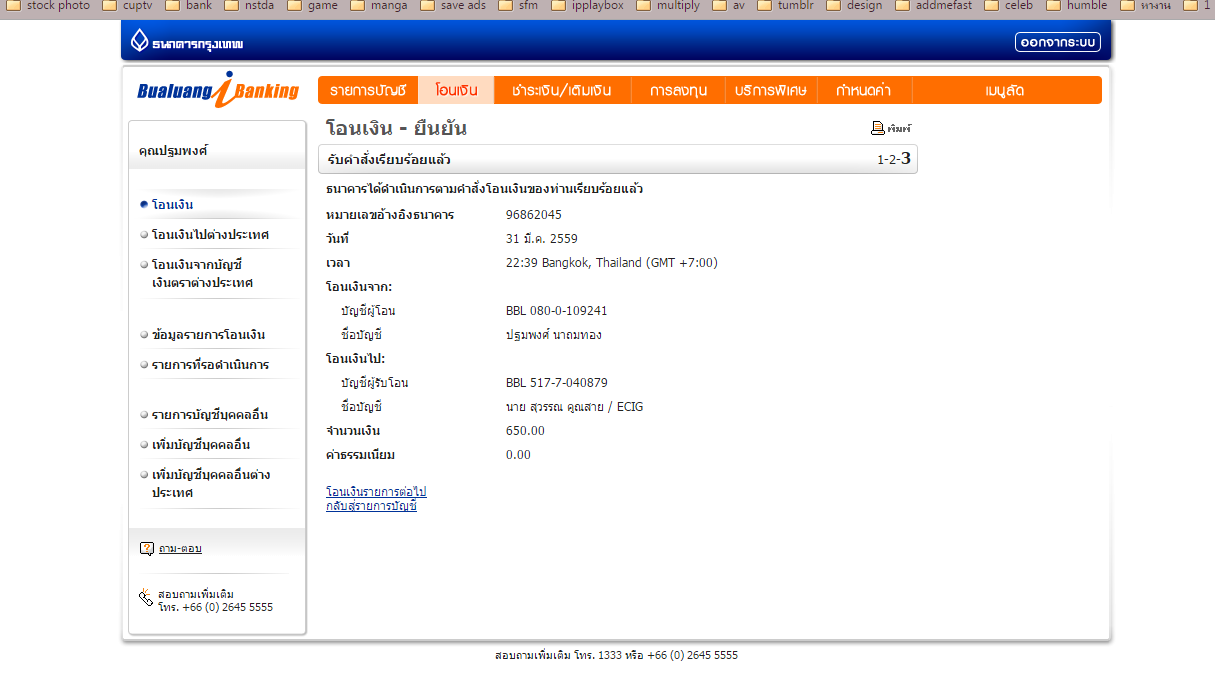Click the โอนเงินรายการต่อไป link

coord(376,492)
